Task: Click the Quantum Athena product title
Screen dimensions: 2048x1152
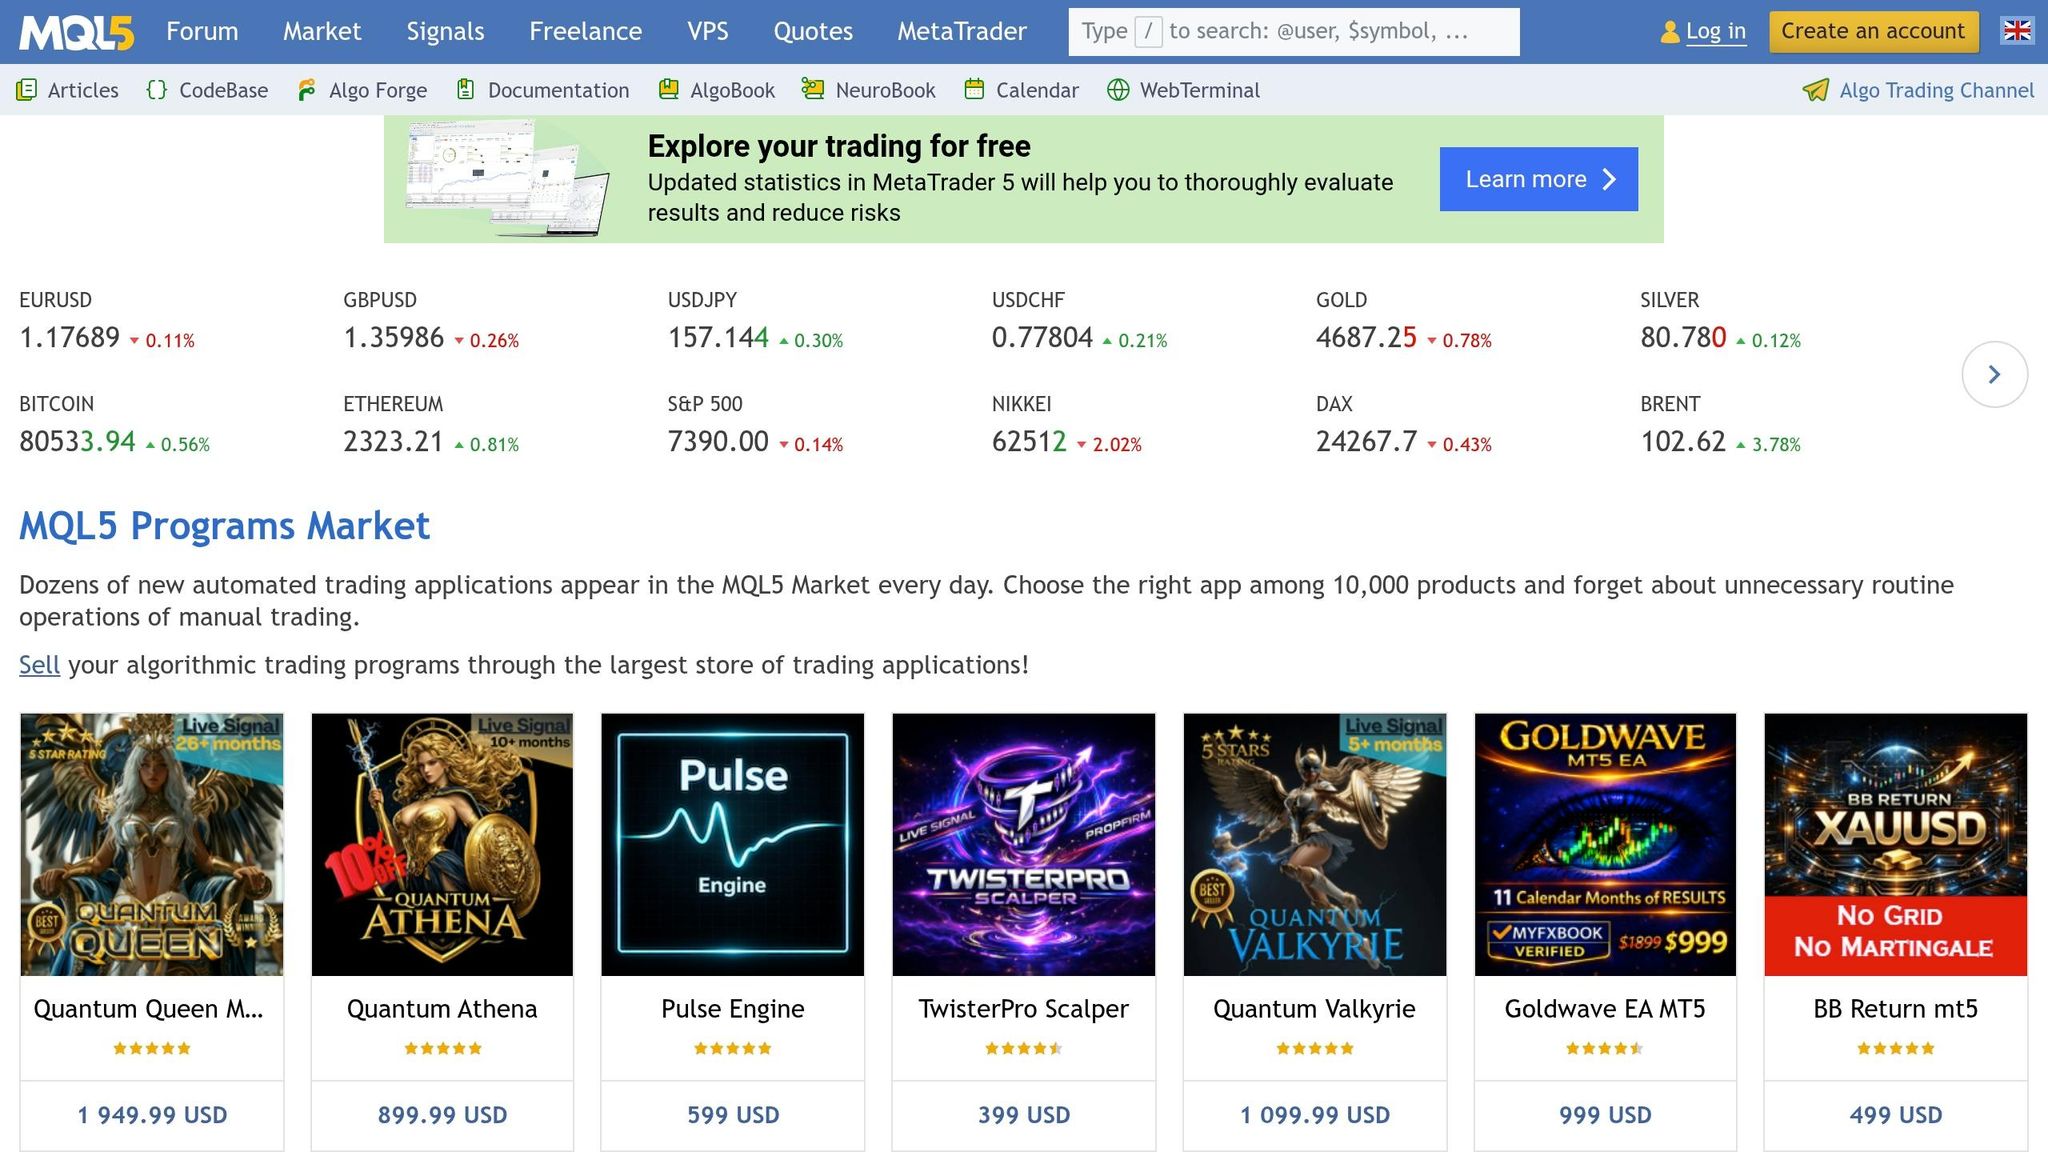Action: click(x=442, y=1009)
